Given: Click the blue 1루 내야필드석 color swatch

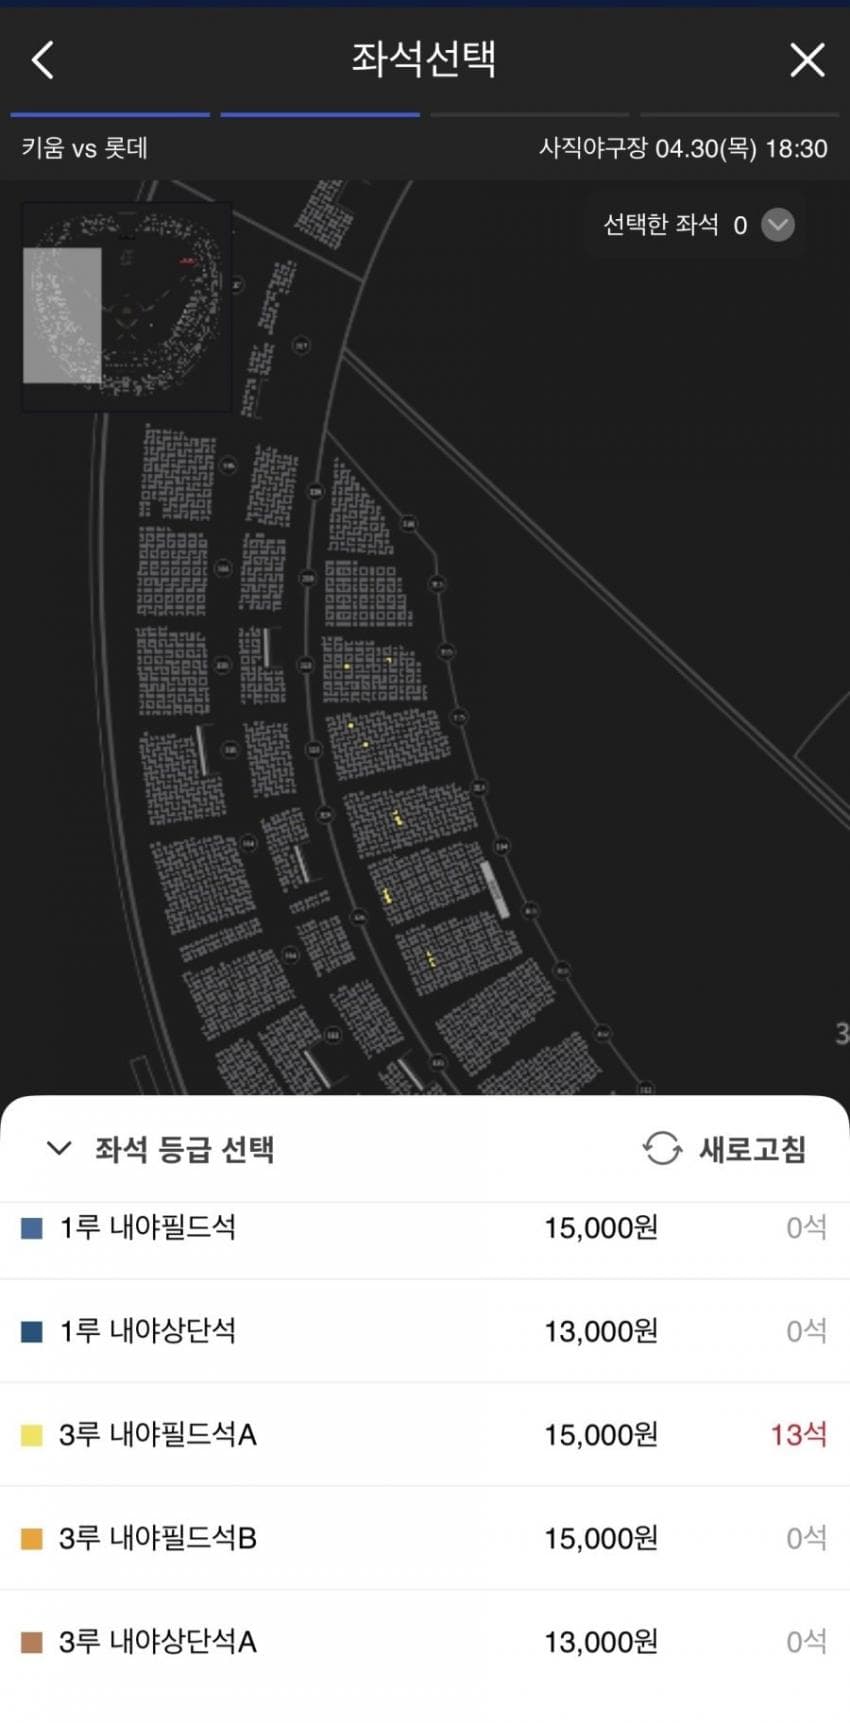Looking at the screenshot, I should (32, 1228).
